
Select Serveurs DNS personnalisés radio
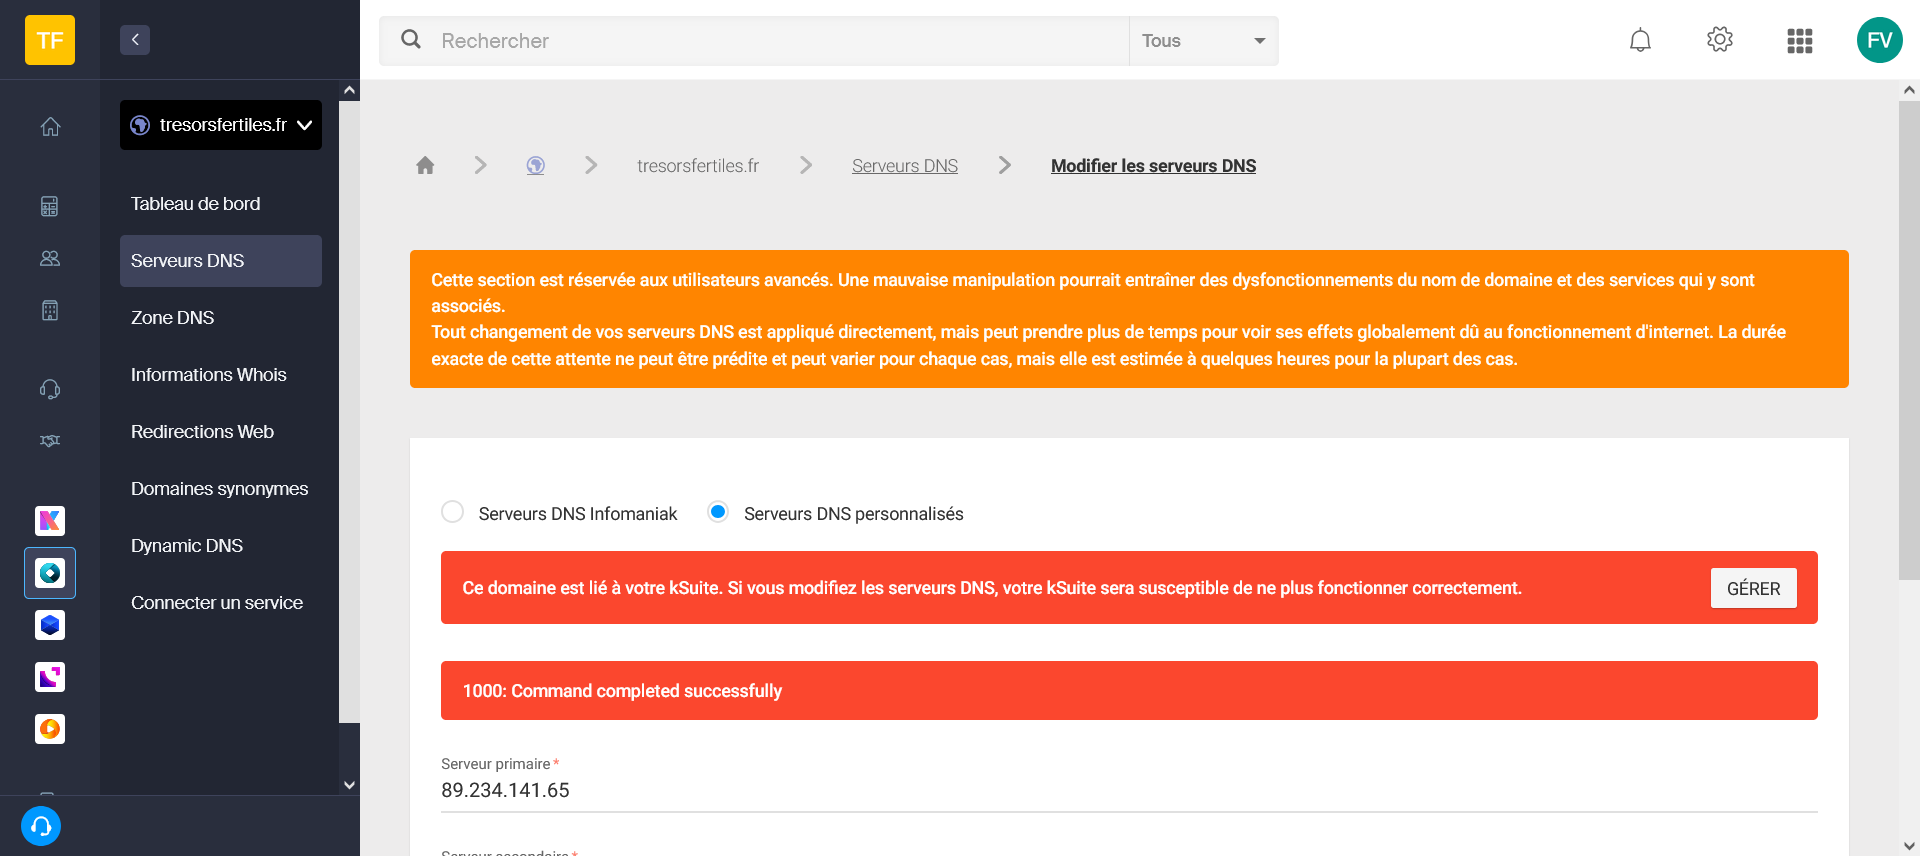coord(718,512)
